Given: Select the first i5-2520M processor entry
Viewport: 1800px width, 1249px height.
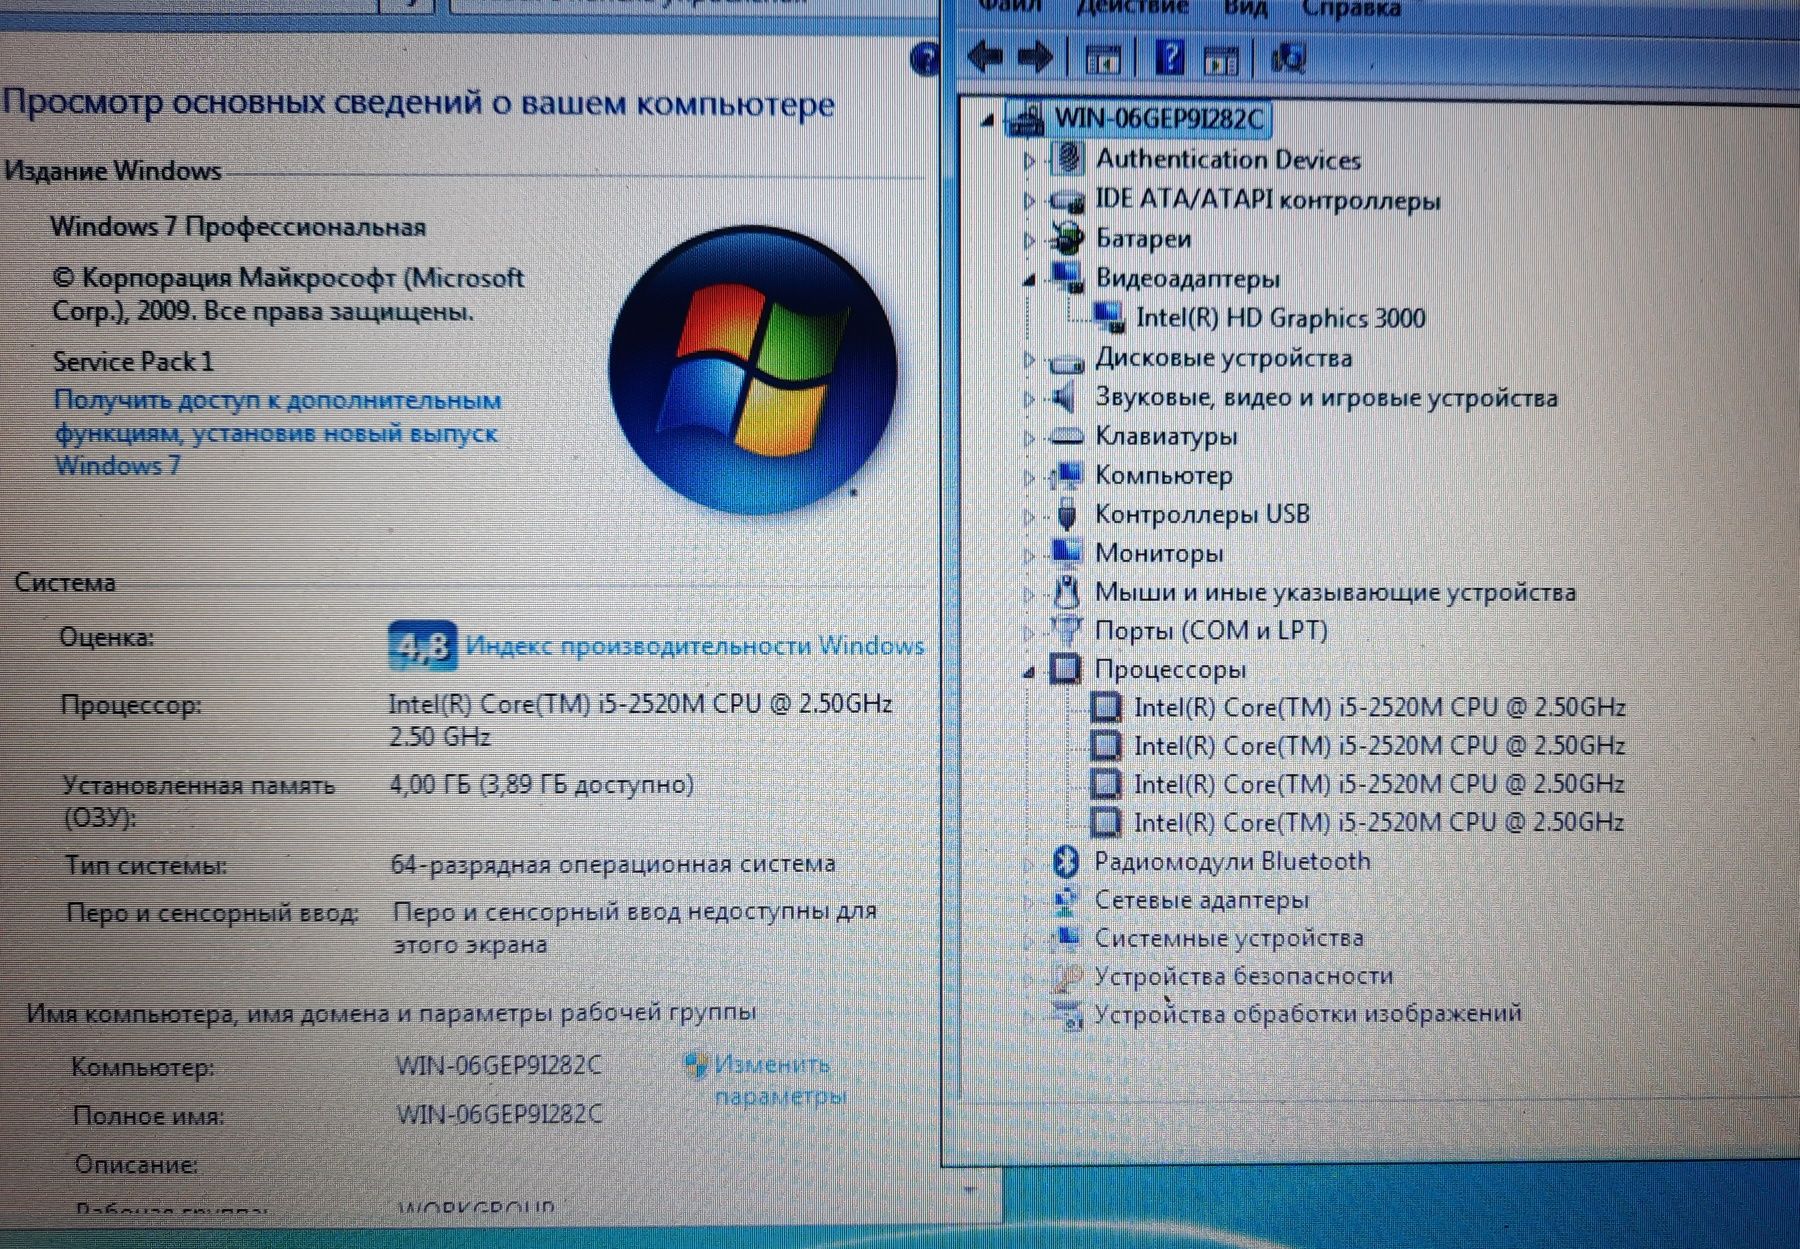Looking at the screenshot, I should (x=1379, y=708).
